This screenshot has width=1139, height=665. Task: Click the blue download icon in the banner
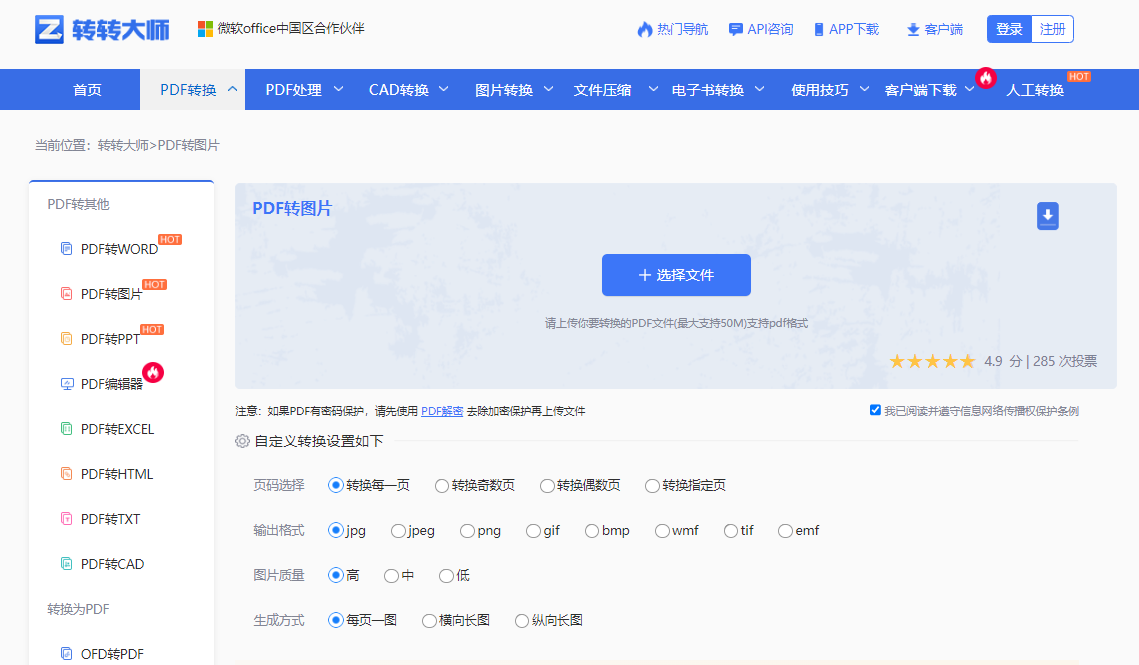coord(1048,216)
